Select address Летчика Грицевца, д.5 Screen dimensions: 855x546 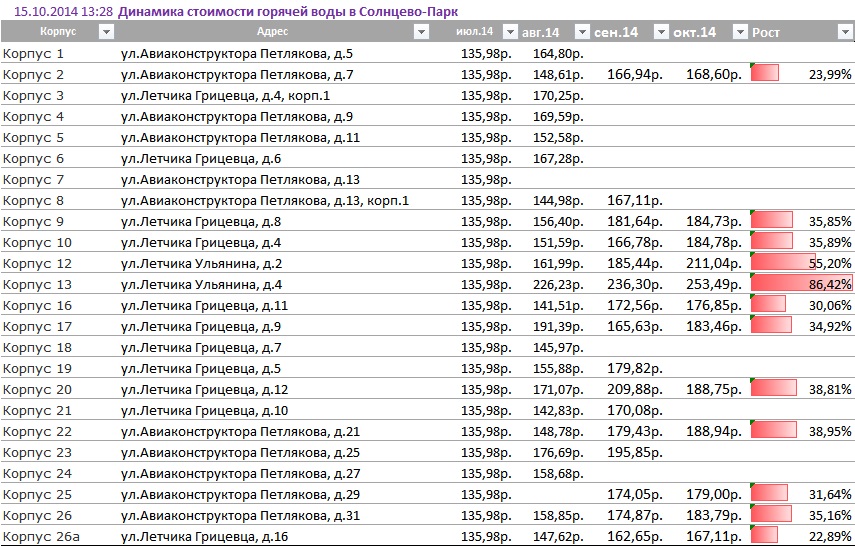click(201, 368)
